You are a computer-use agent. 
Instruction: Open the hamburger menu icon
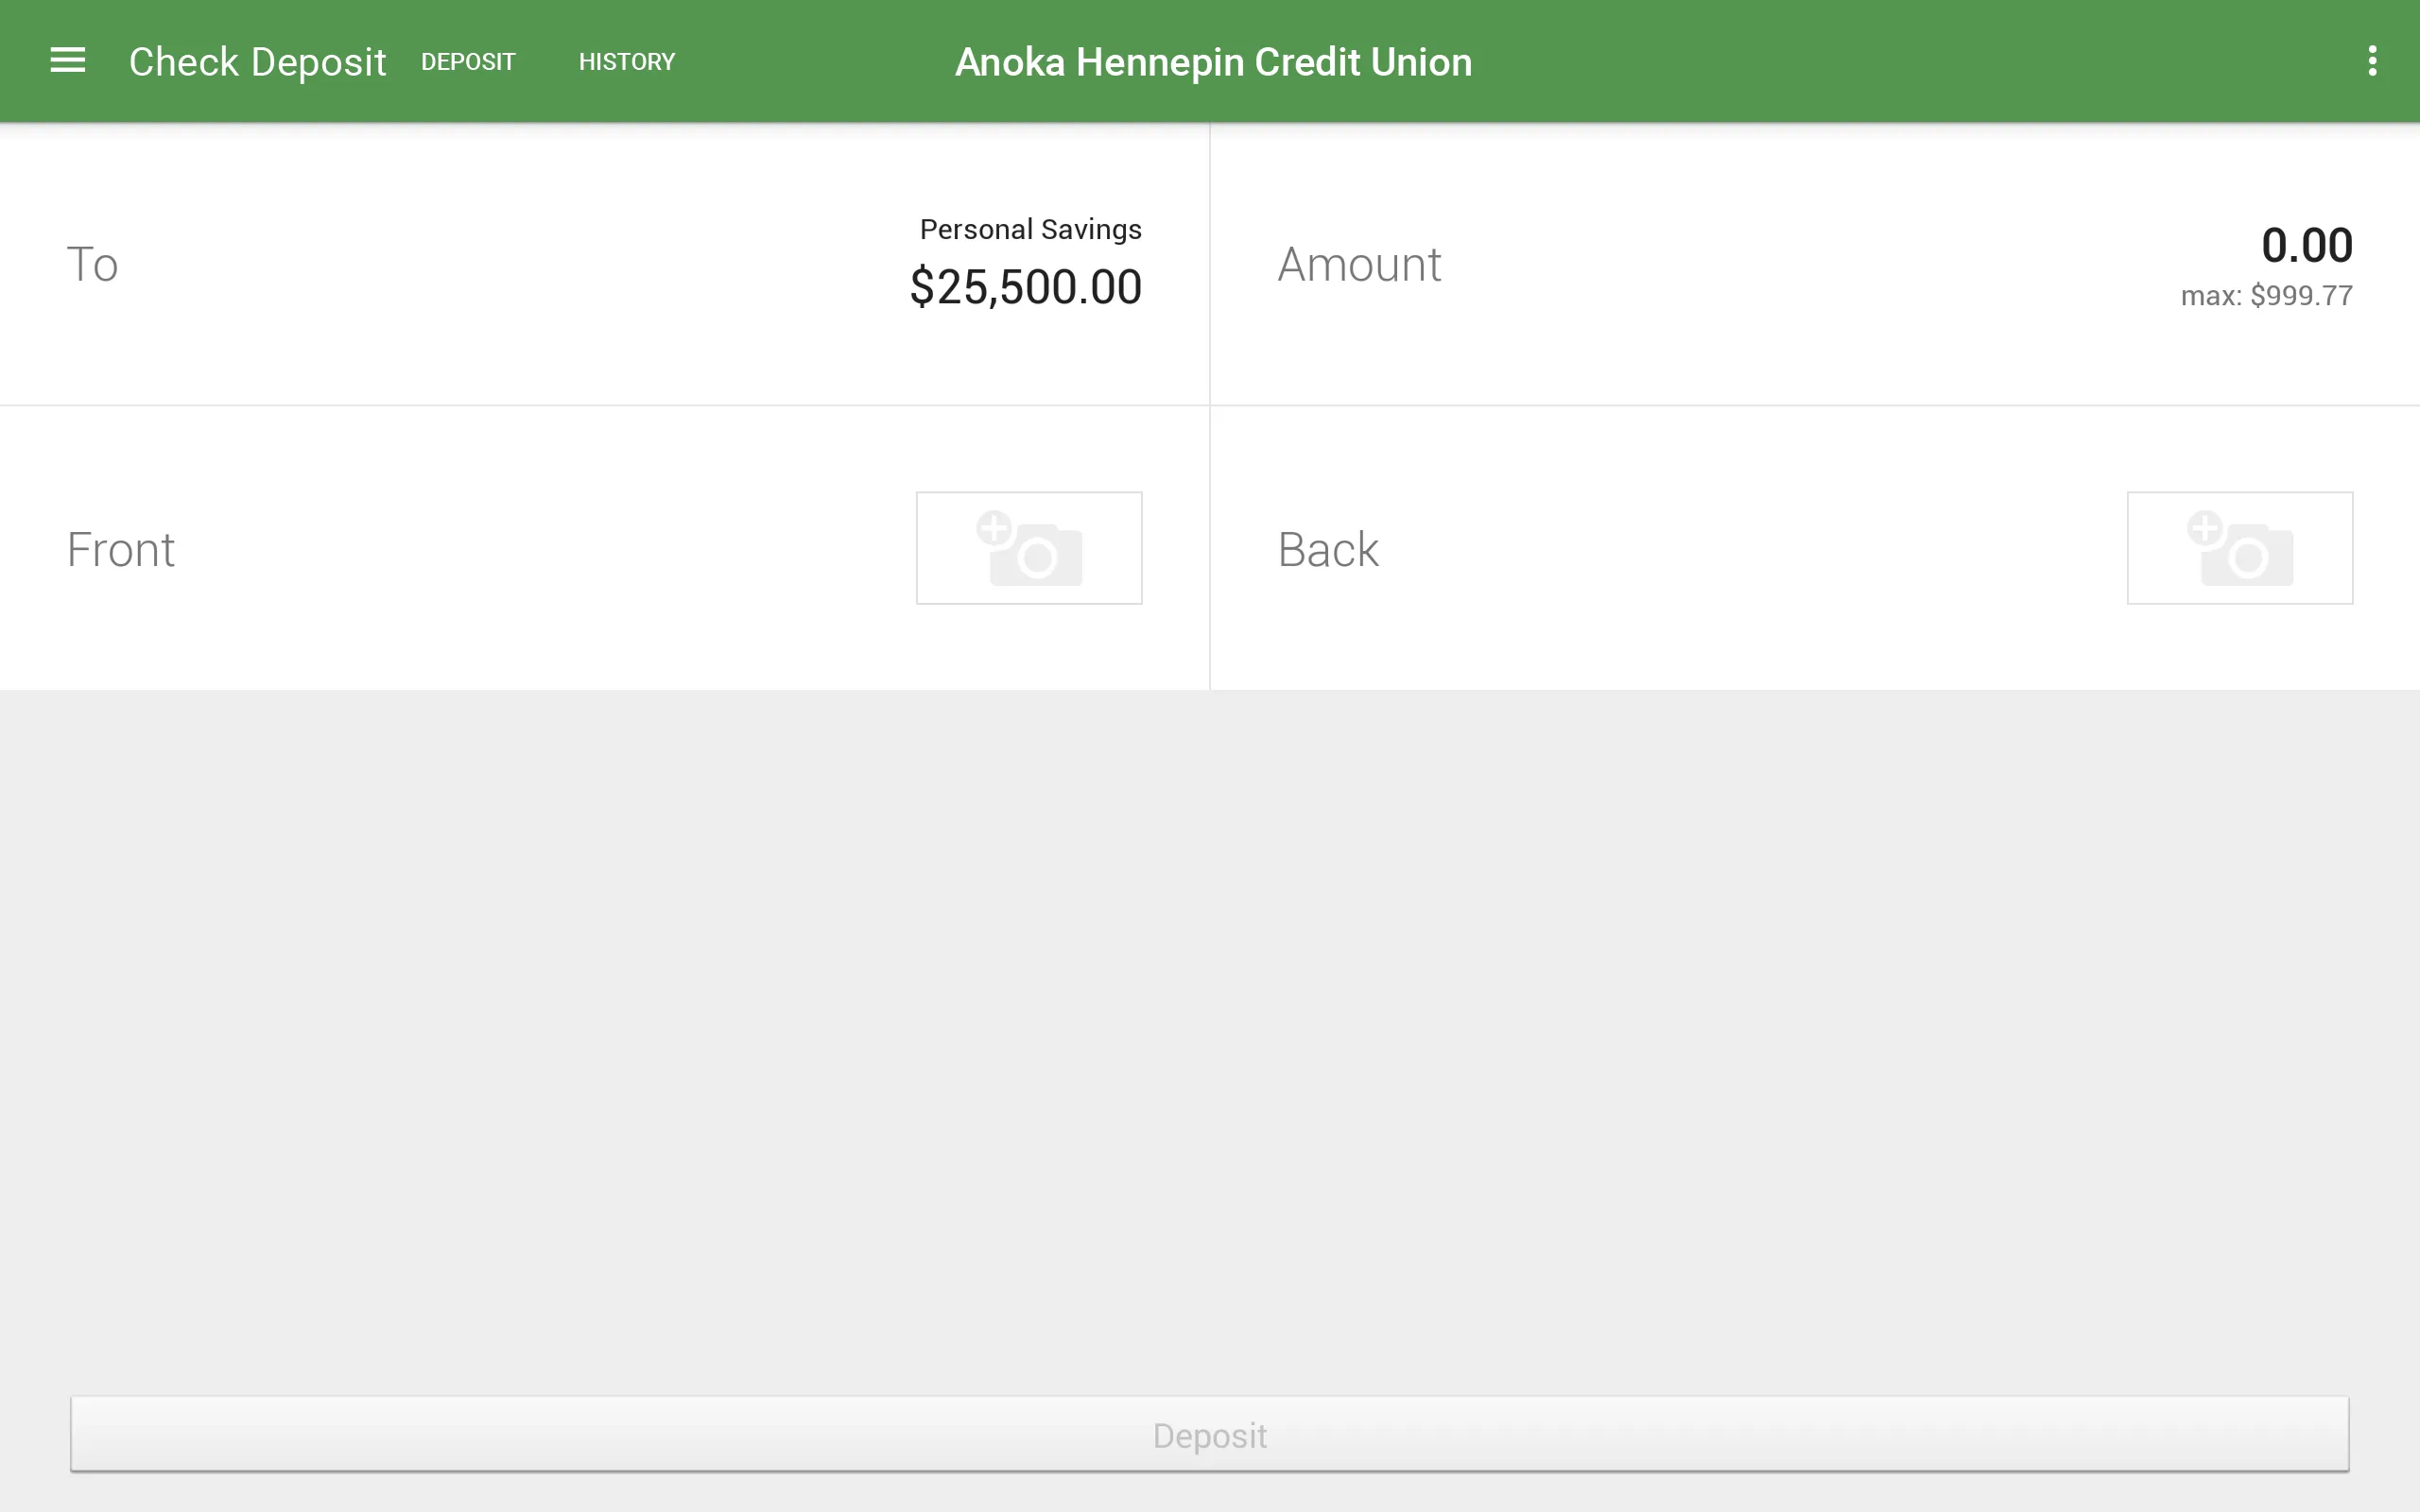coord(68,61)
